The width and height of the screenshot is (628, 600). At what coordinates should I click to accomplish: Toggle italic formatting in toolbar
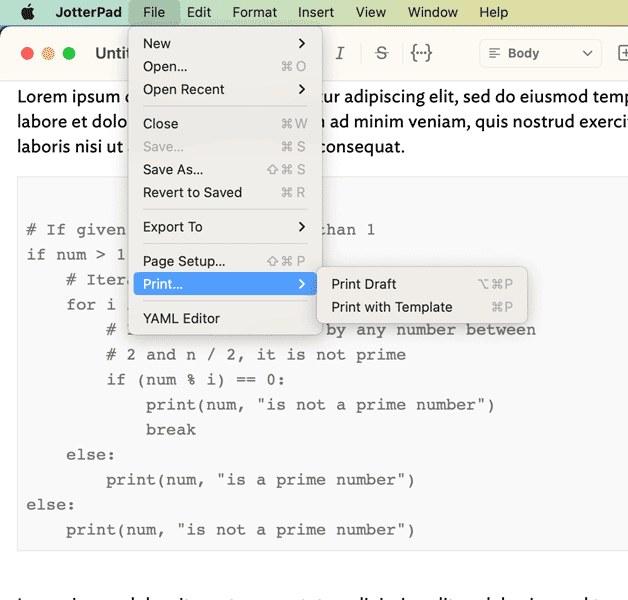tap(340, 53)
